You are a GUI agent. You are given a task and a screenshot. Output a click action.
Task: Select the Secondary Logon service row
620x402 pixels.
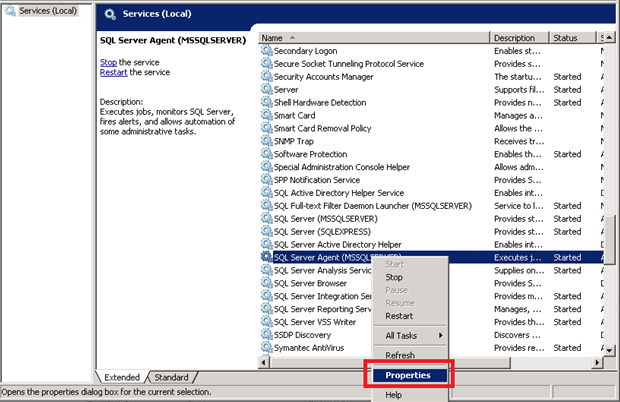[x=431, y=51]
